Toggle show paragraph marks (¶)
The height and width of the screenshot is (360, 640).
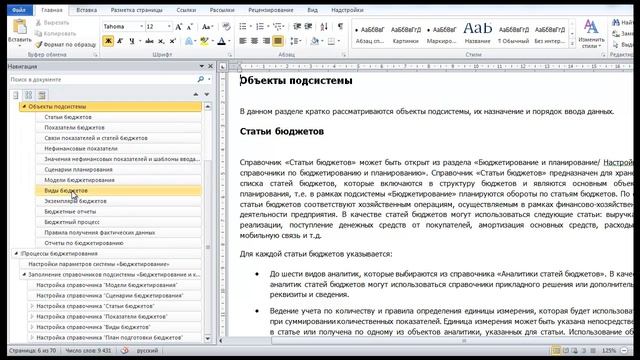340,27
